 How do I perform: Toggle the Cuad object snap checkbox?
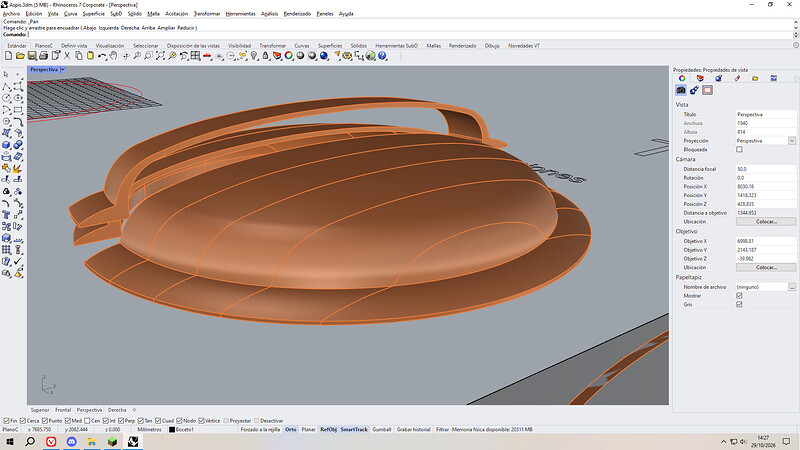(159, 420)
